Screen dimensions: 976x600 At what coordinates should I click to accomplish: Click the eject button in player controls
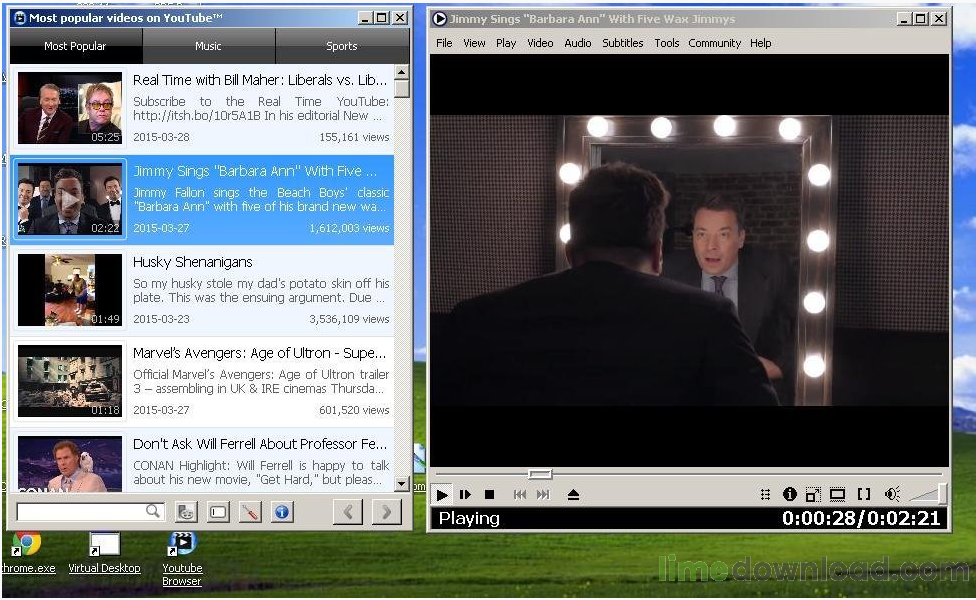coord(573,495)
